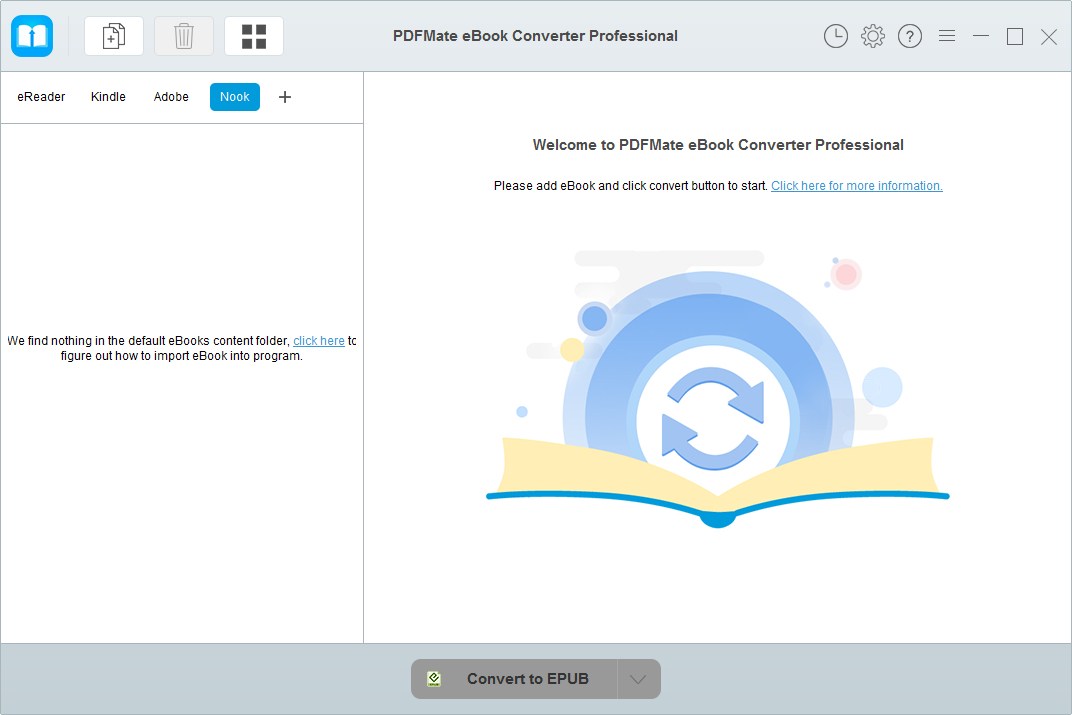
Task: Switch to the Adobe tab
Action: pos(171,97)
